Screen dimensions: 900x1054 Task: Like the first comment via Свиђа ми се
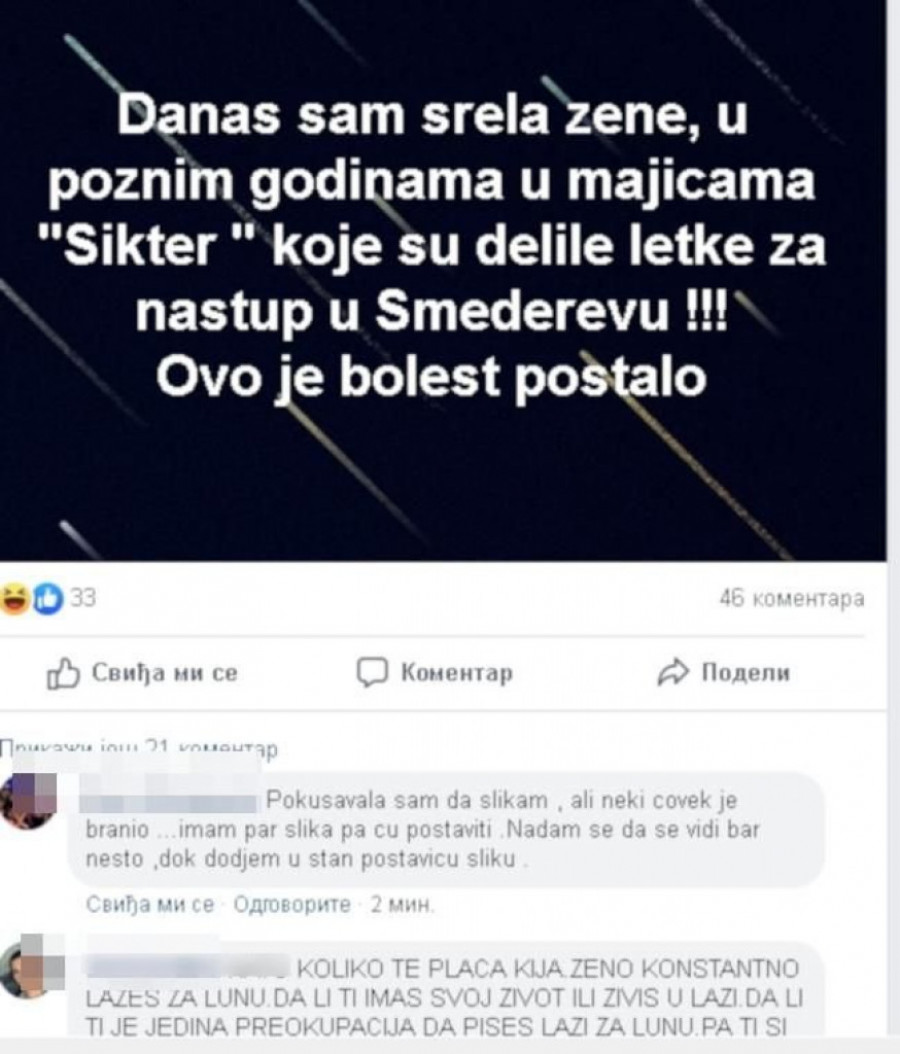click(x=149, y=905)
